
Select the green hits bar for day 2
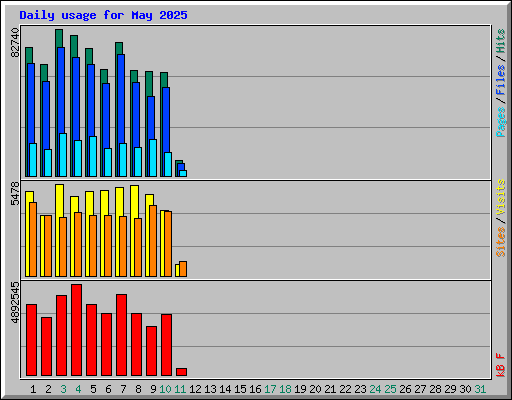(43, 73)
